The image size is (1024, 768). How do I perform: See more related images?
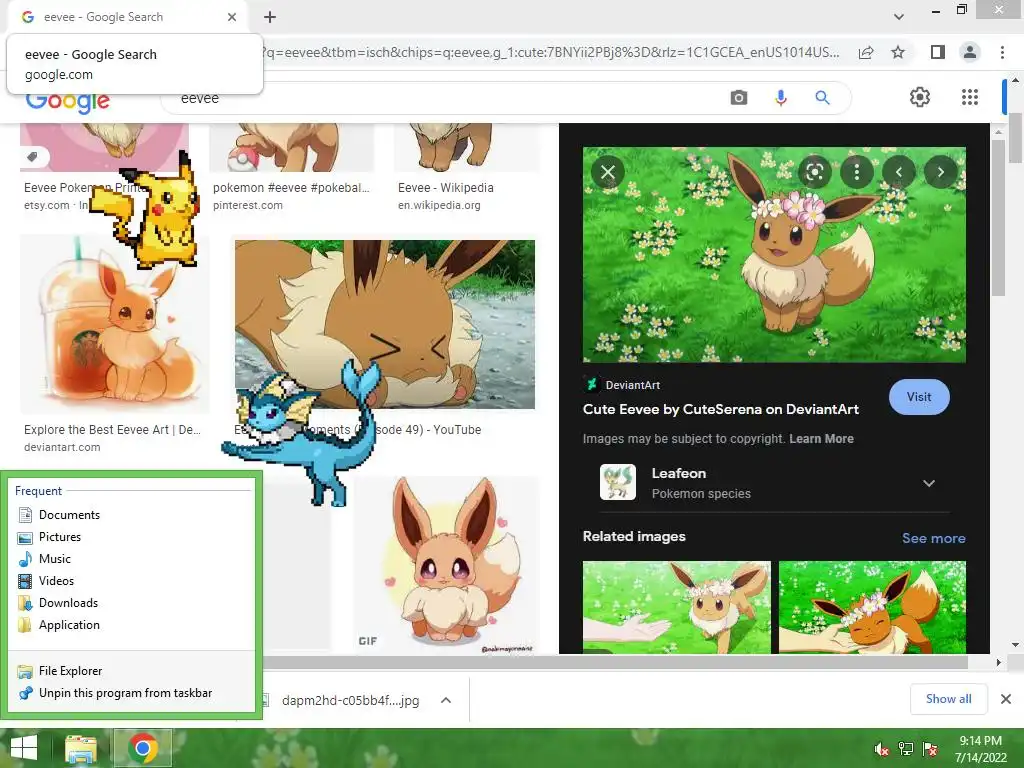point(933,538)
